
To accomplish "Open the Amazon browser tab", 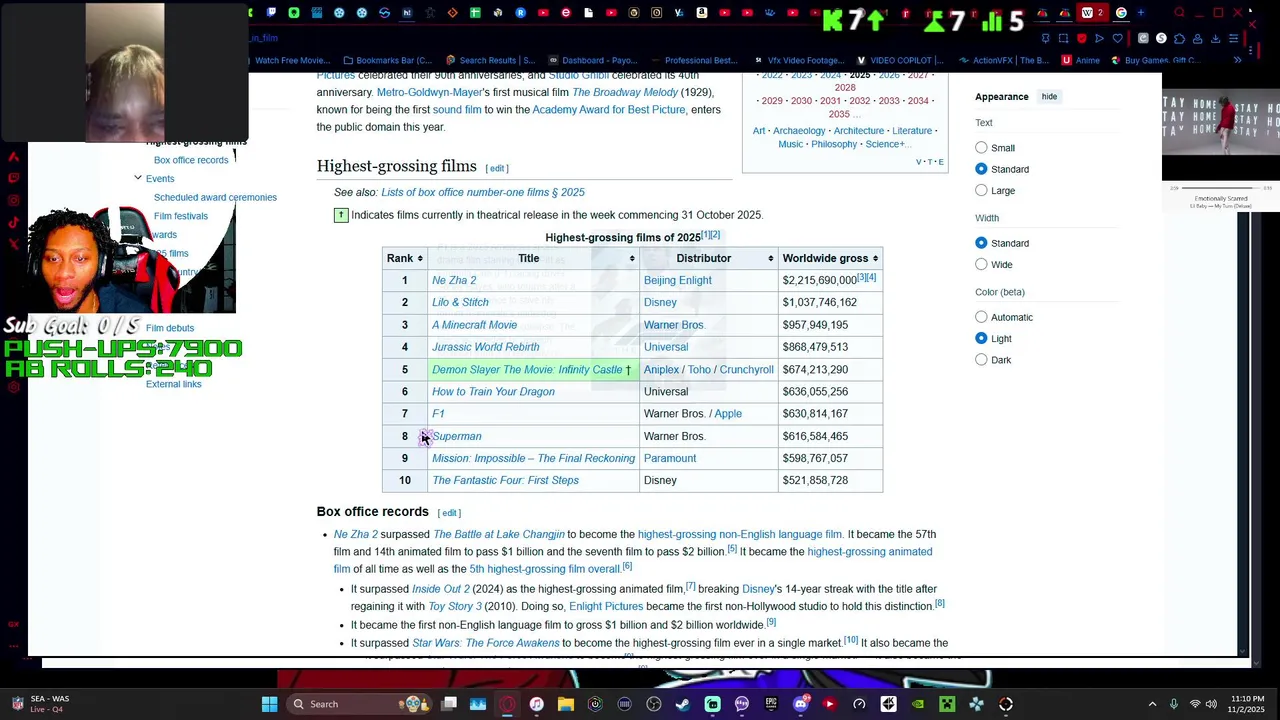I will (x=702, y=13).
